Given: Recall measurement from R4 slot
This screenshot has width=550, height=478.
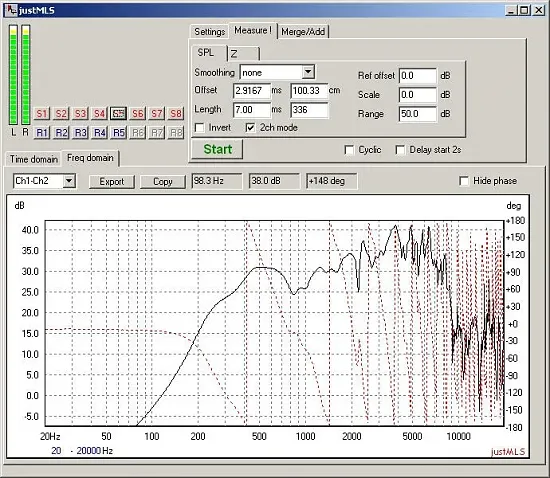Looking at the screenshot, I should point(100,133).
